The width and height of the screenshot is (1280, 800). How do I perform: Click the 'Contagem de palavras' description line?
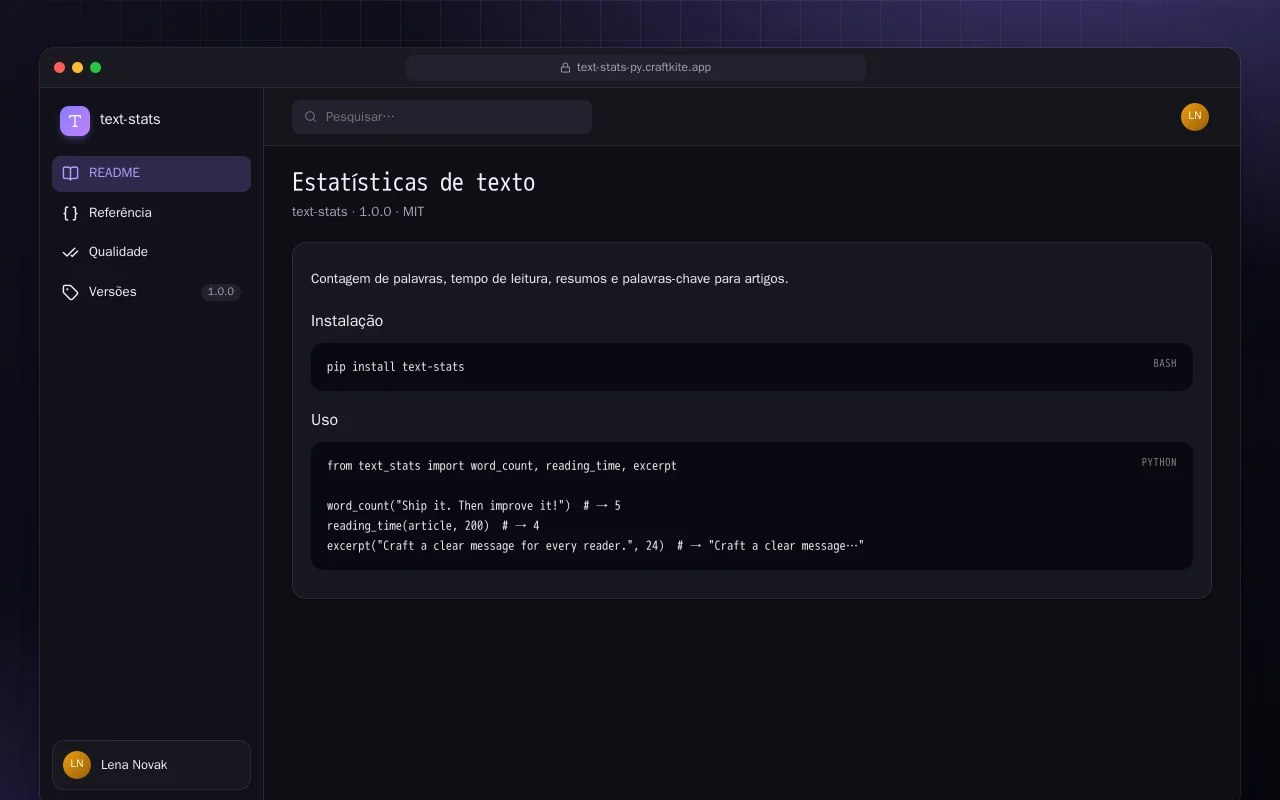(x=549, y=279)
